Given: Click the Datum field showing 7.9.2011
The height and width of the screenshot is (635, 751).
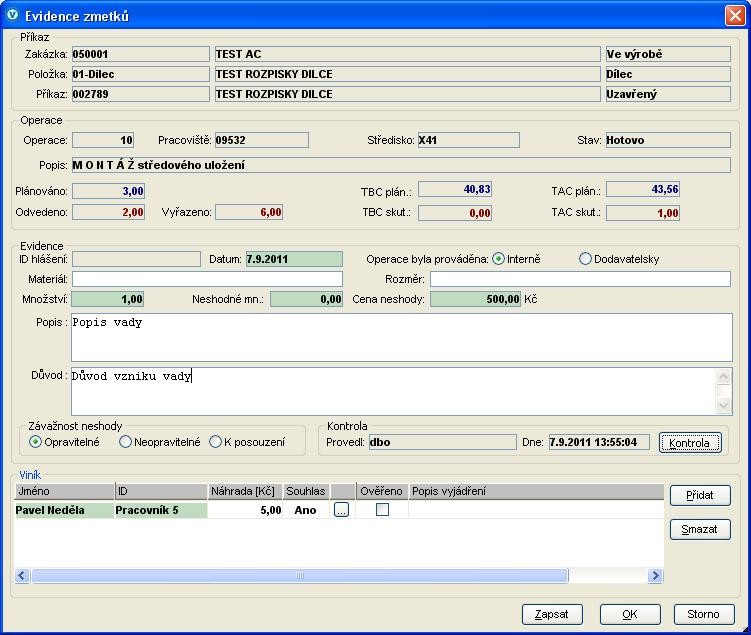Looking at the screenshot, I should pos(294,260).
